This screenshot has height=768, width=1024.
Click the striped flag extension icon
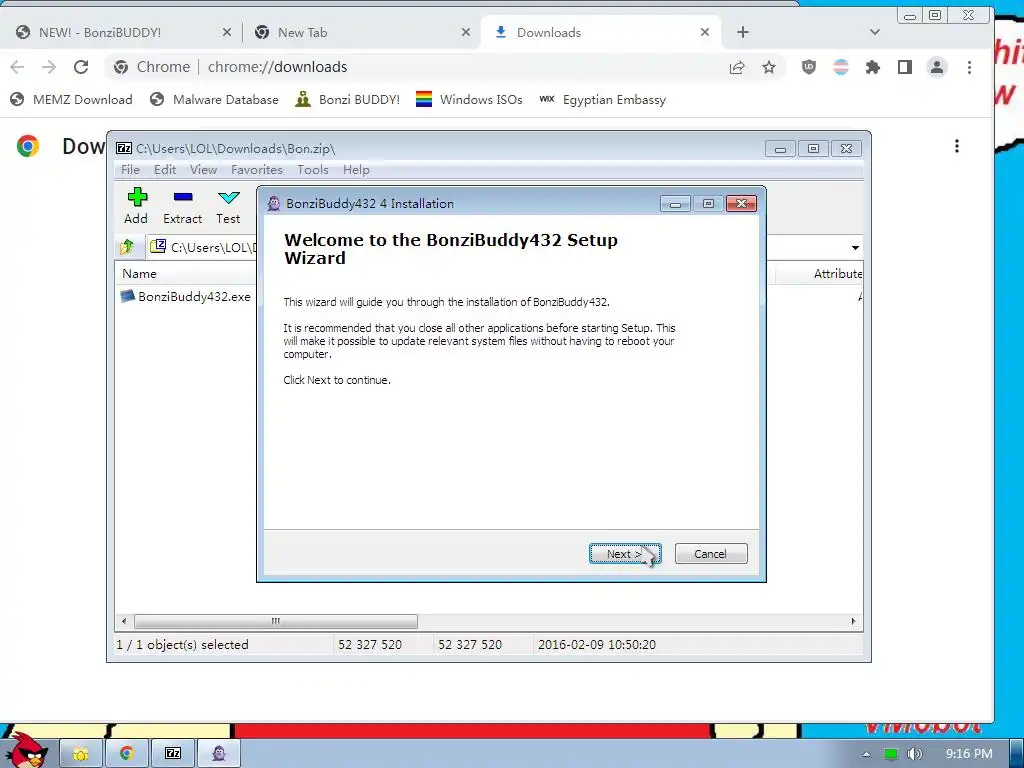pos(840,67)
